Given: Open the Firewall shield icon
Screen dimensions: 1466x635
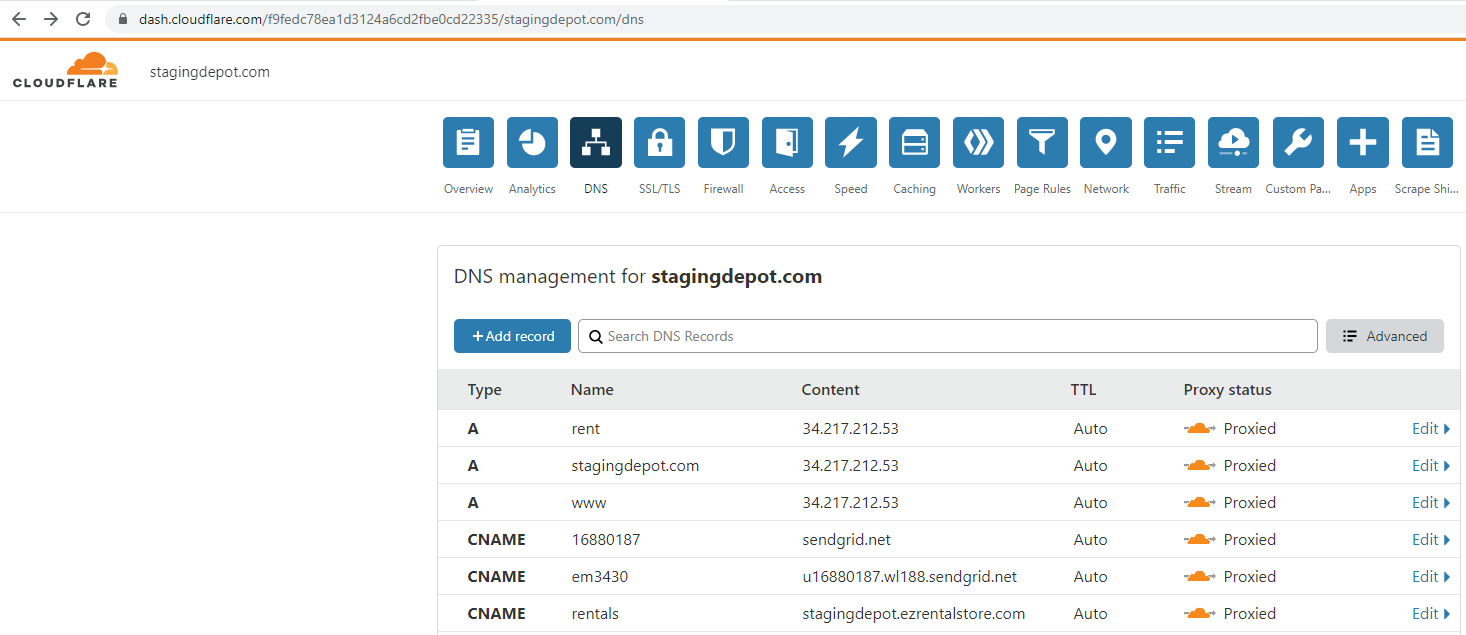Looking at the screenshot, I should pyautogui.click(x=723, y=142).
